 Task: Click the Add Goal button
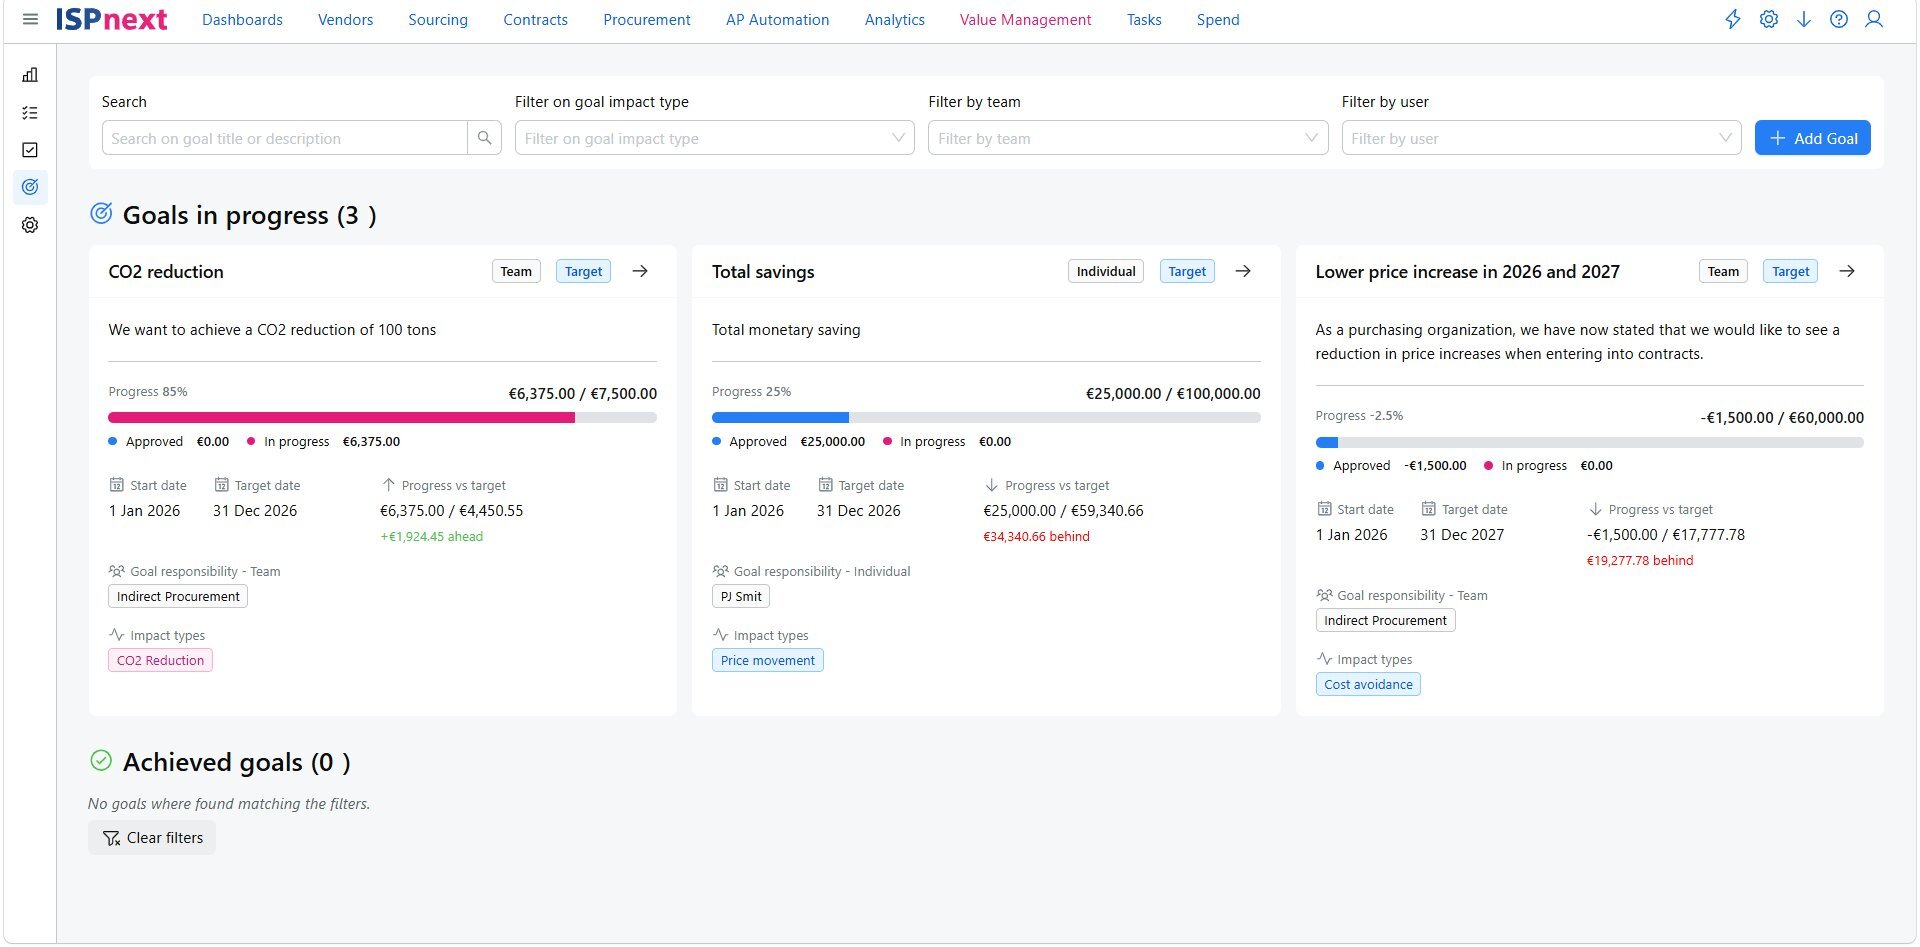(x=1812, y=138)
